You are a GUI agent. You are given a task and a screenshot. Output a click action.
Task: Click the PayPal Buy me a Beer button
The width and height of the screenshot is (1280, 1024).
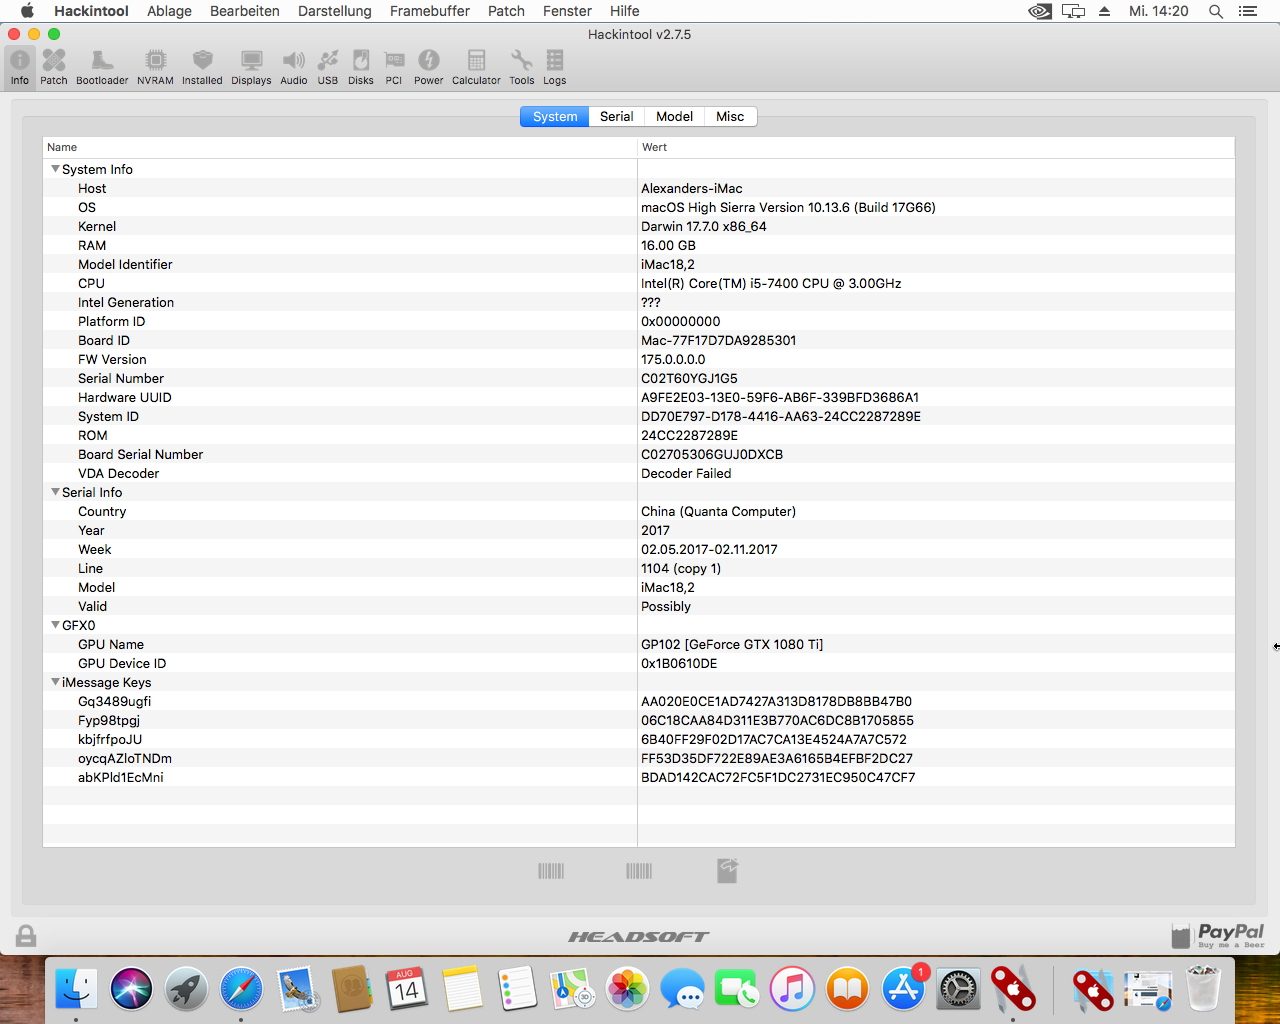point(1219,936)
